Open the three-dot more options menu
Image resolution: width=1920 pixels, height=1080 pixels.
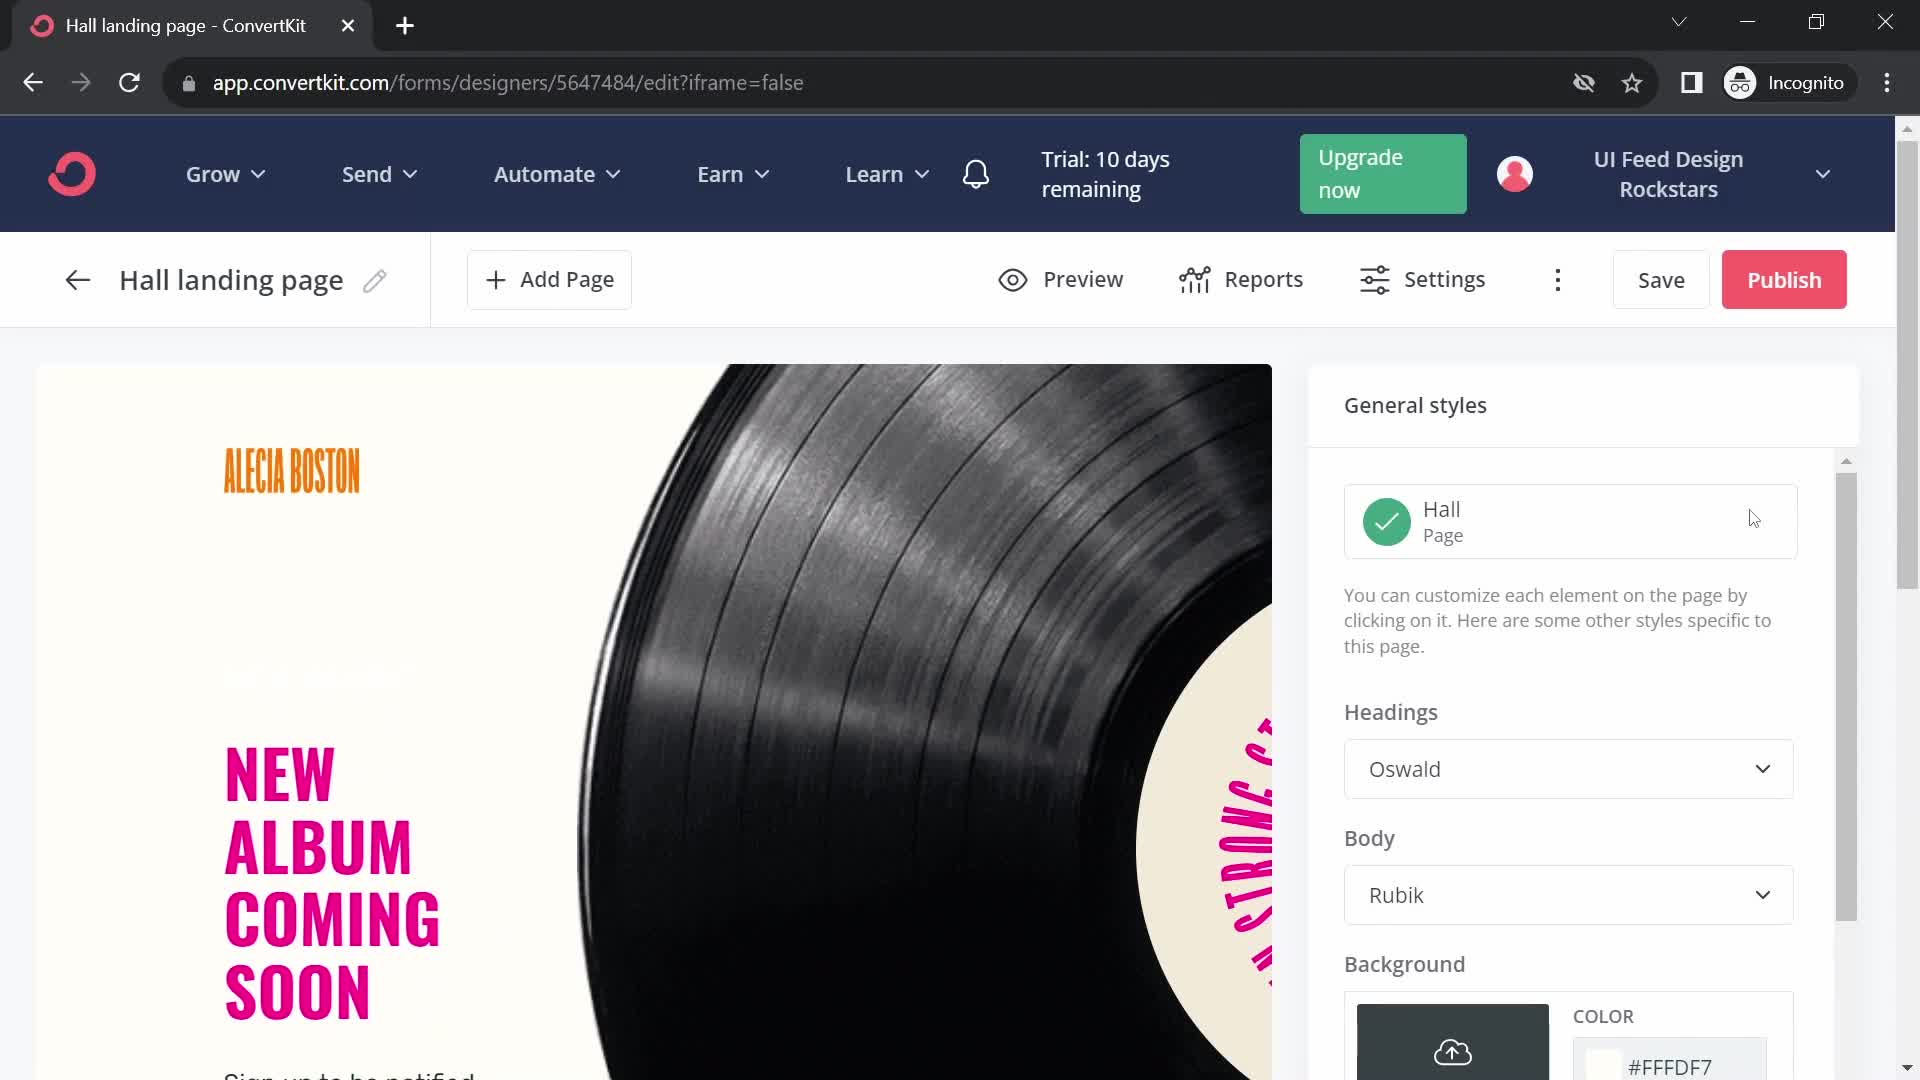point(1558,280)
